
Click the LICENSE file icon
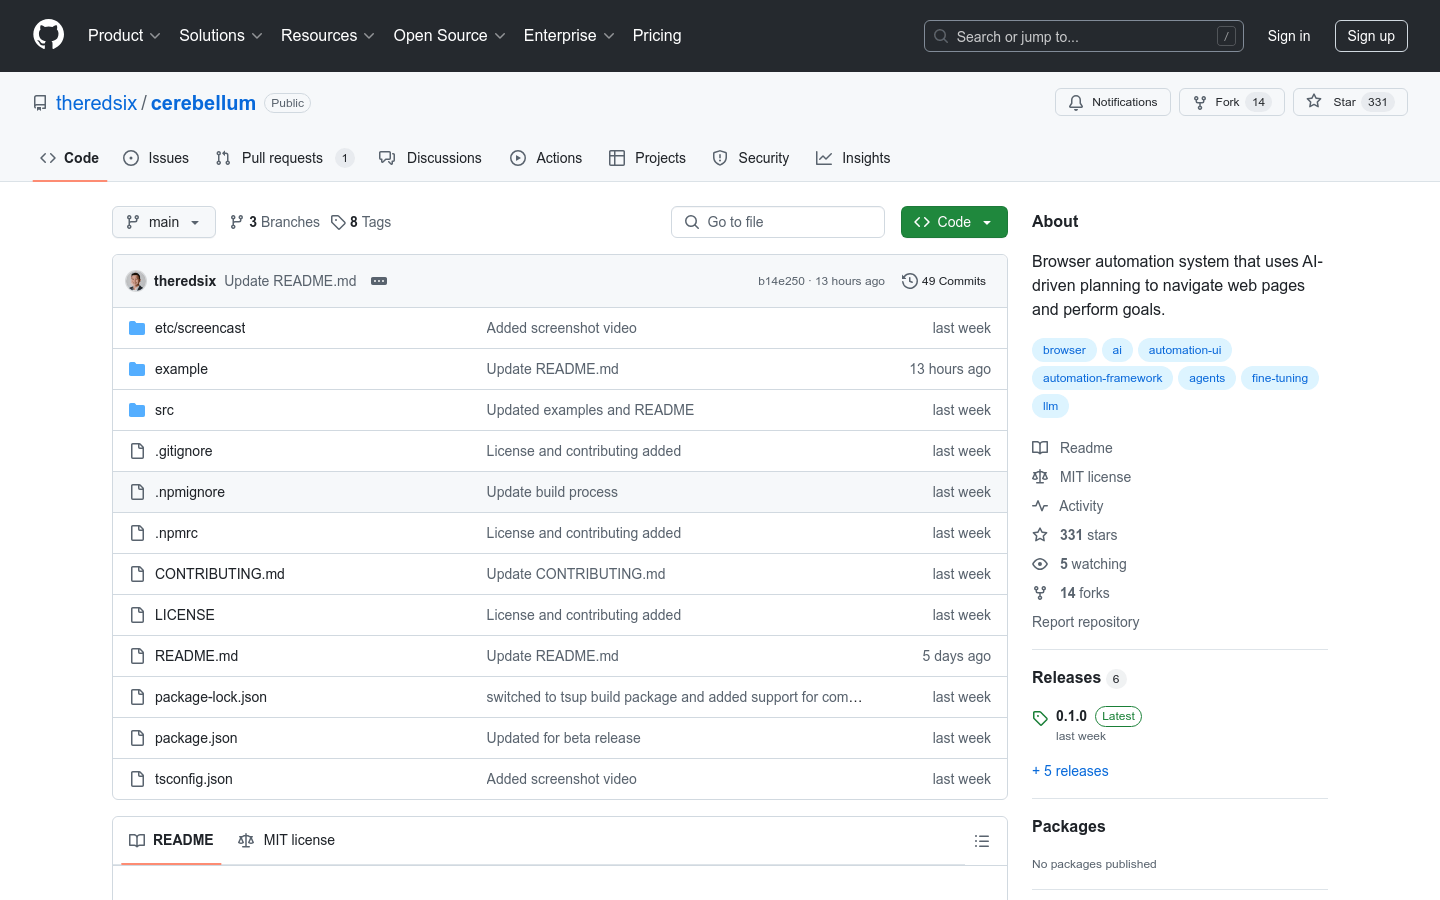pos(138,615)
